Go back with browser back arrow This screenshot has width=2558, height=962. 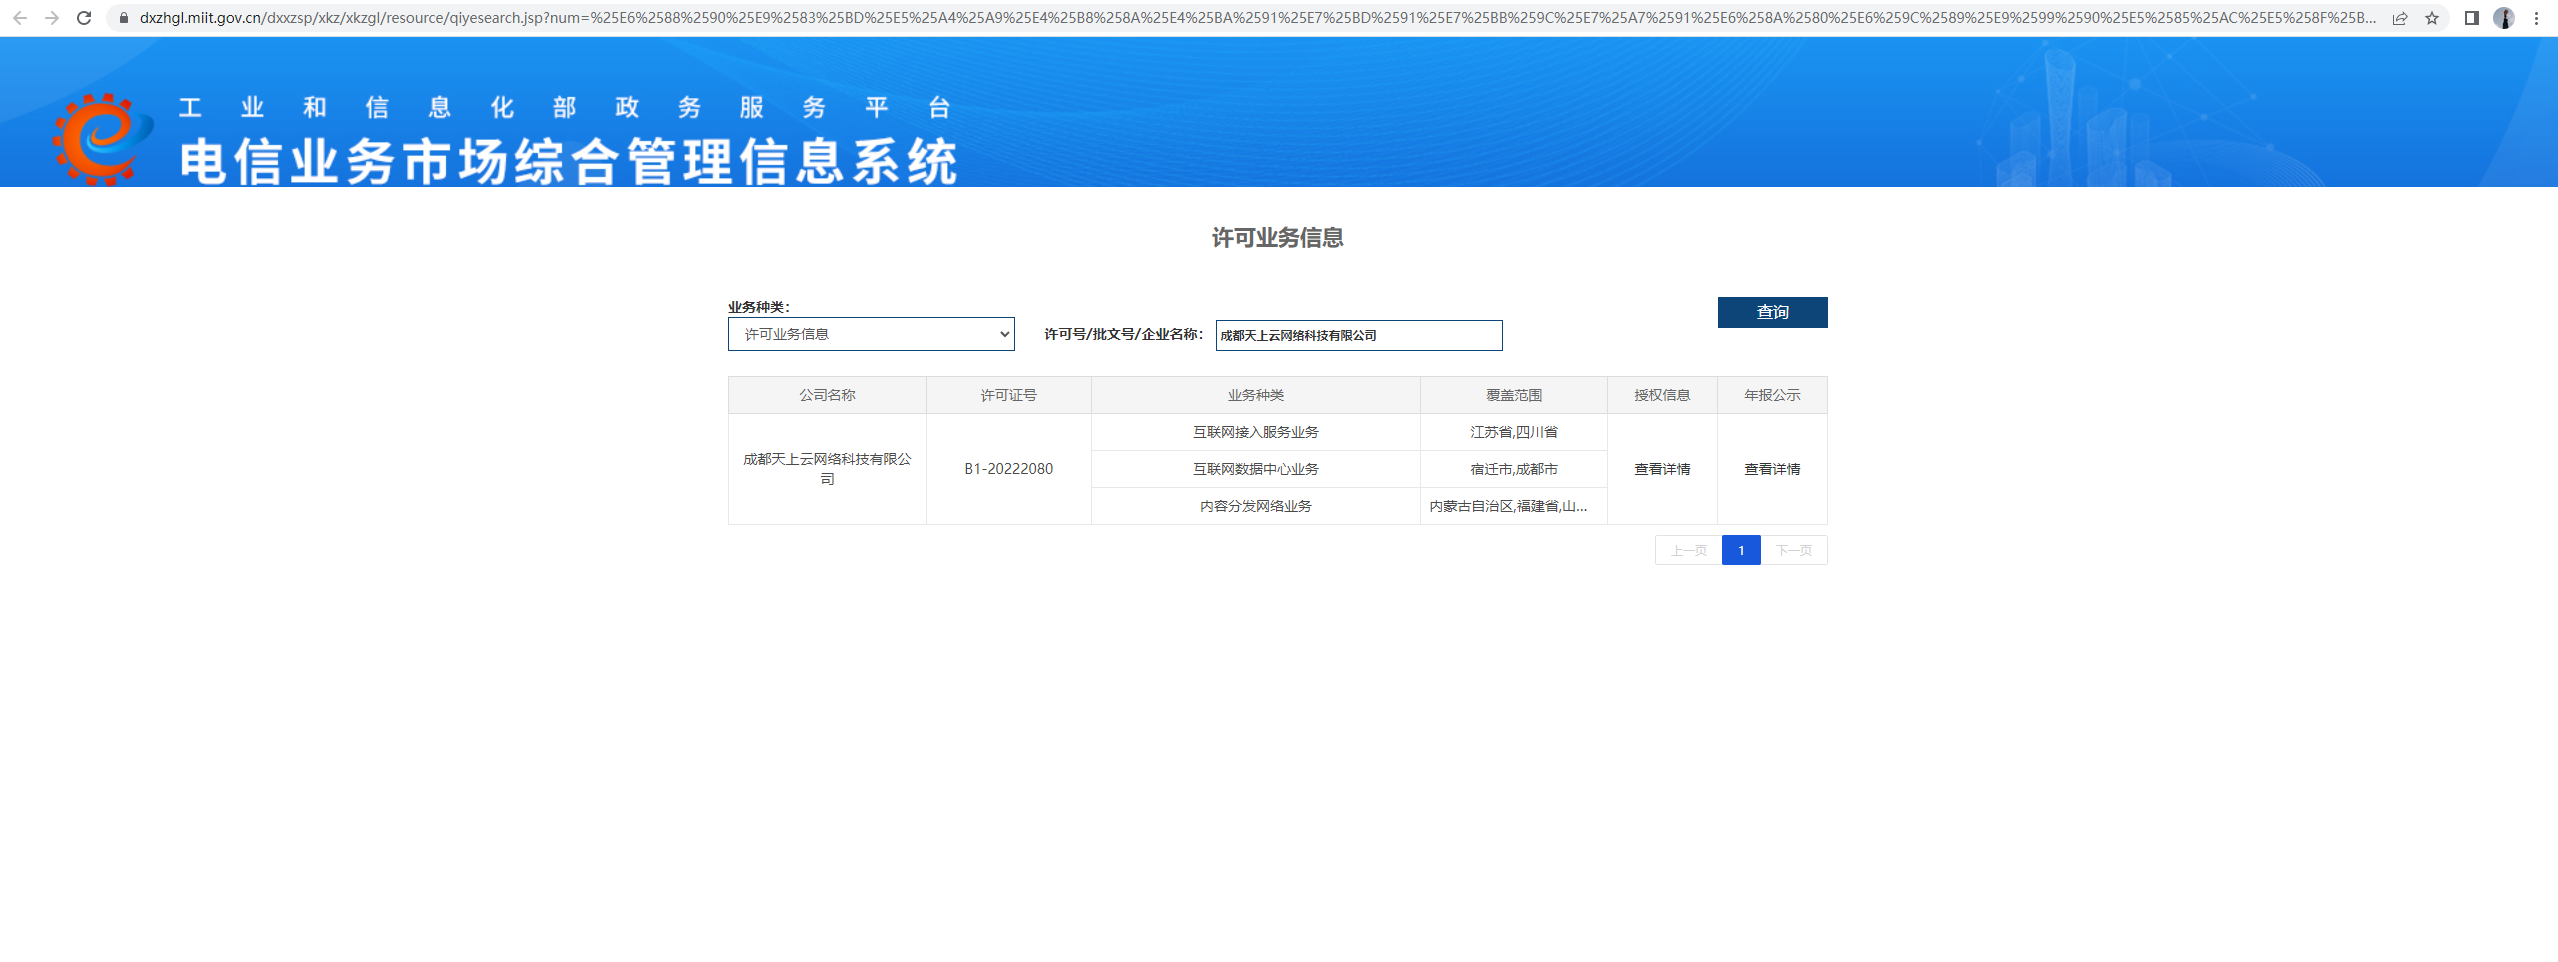point(20,18)
